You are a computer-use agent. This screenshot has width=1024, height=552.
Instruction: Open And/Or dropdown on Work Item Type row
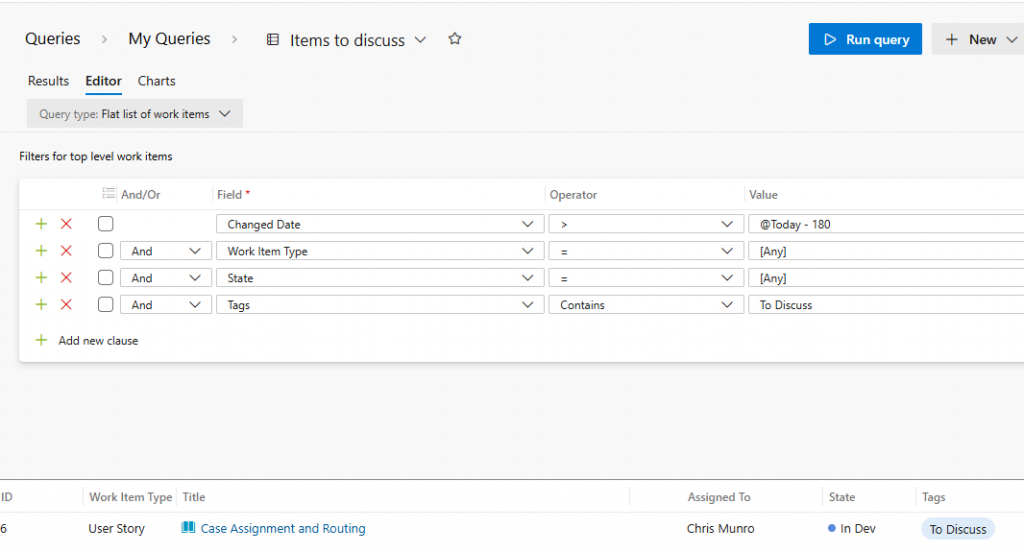point(165,251)
